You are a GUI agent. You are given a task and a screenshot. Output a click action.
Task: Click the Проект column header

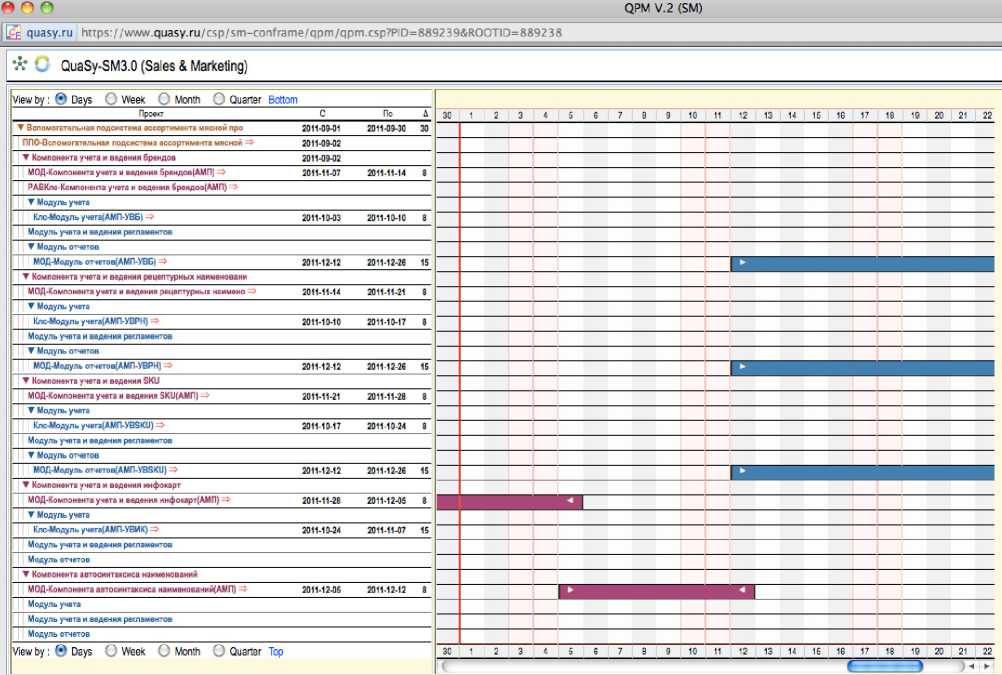[x=151, y=114]
